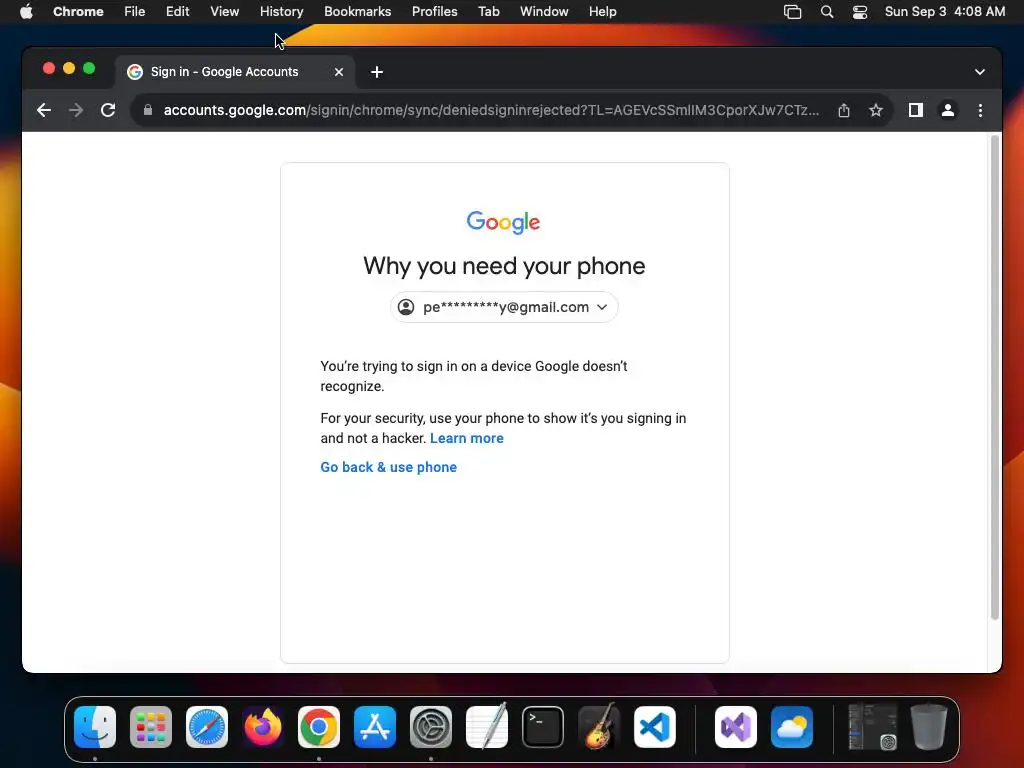Click the forward navigation arrow
1024x768 pixels.
coord(76,110)
